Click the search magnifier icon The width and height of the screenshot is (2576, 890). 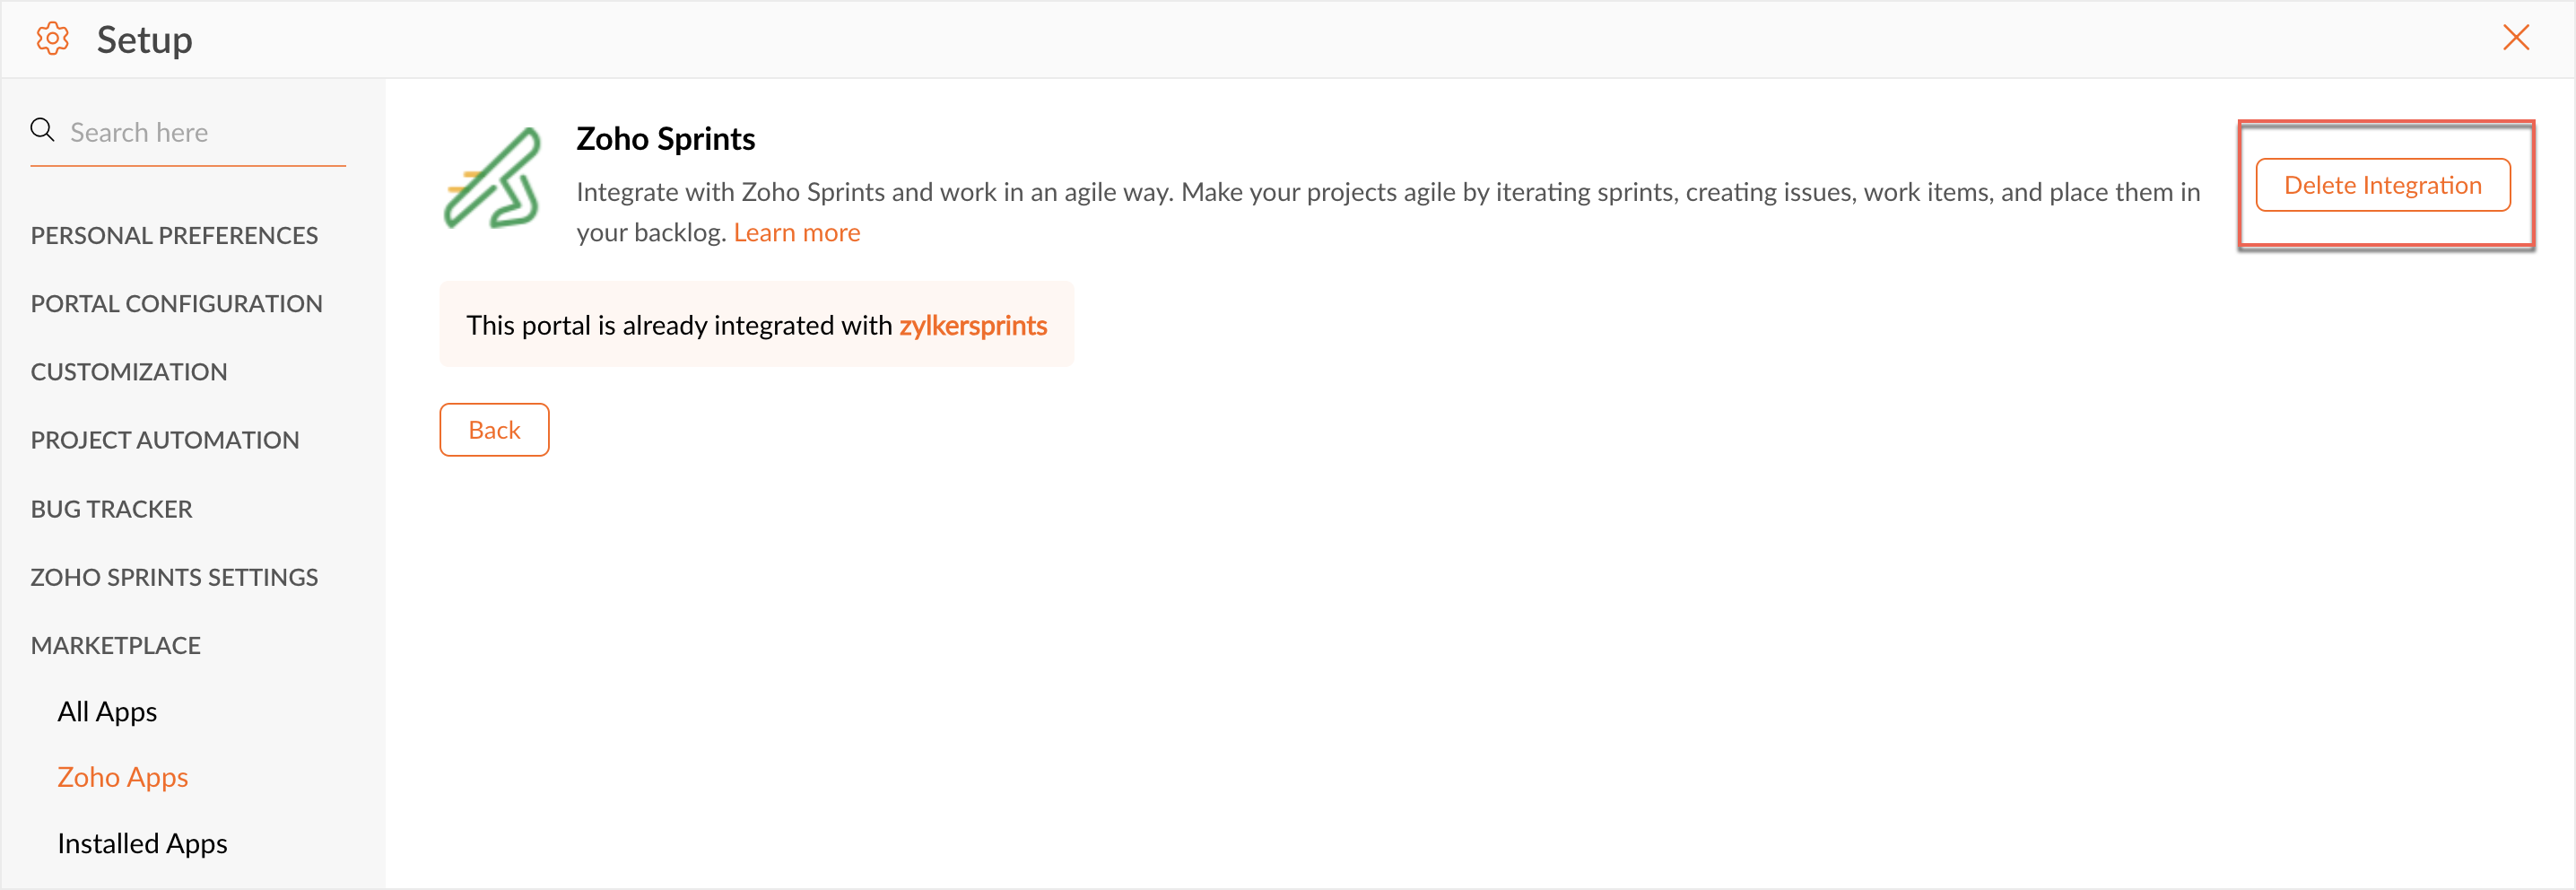click(42, 130)
